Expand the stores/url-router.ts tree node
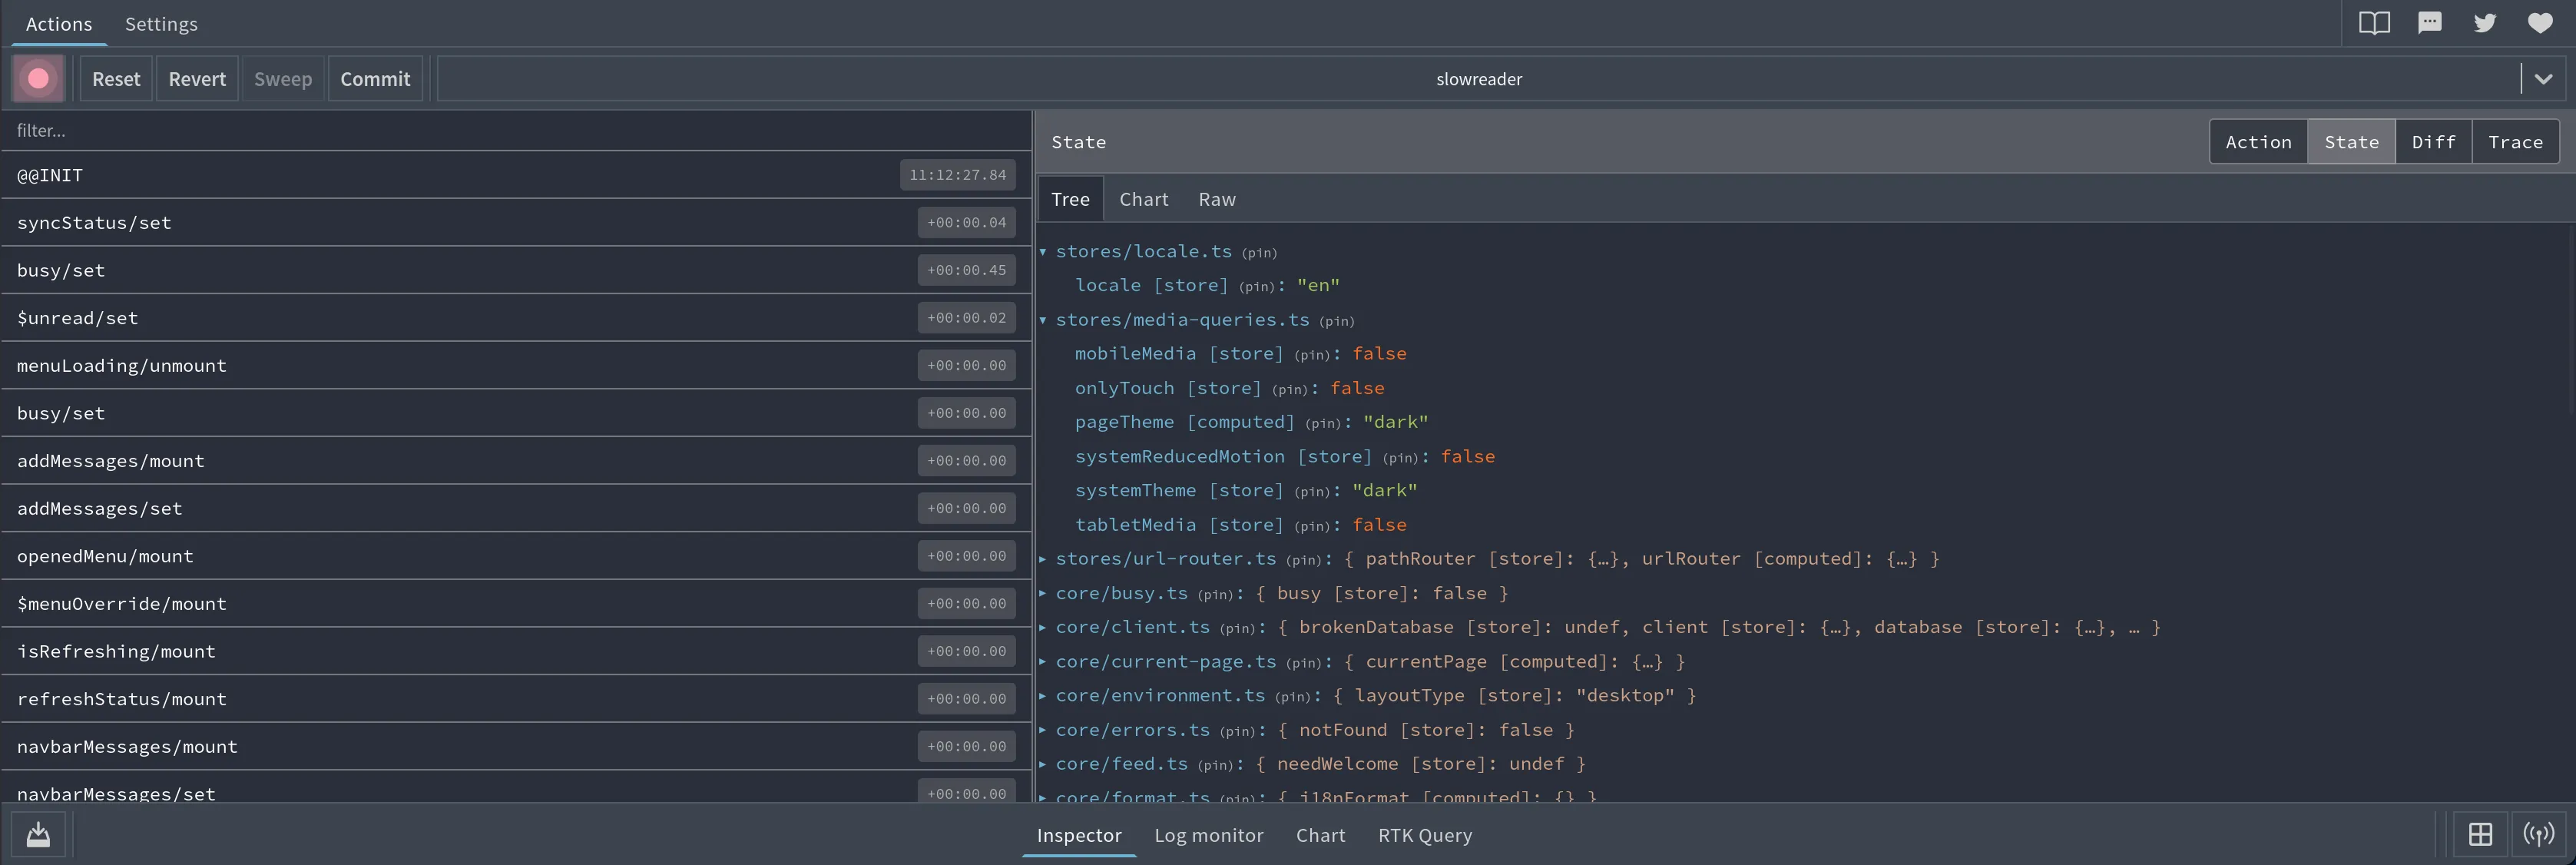Screen dimensions: 2576x865 click(1043, 559)
